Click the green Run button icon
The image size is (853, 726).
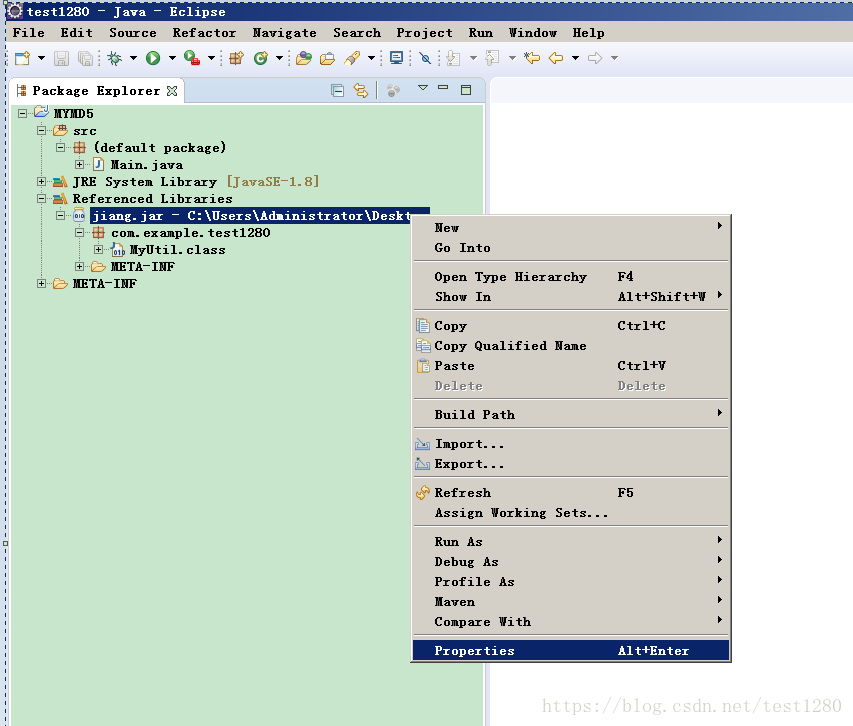153,58
